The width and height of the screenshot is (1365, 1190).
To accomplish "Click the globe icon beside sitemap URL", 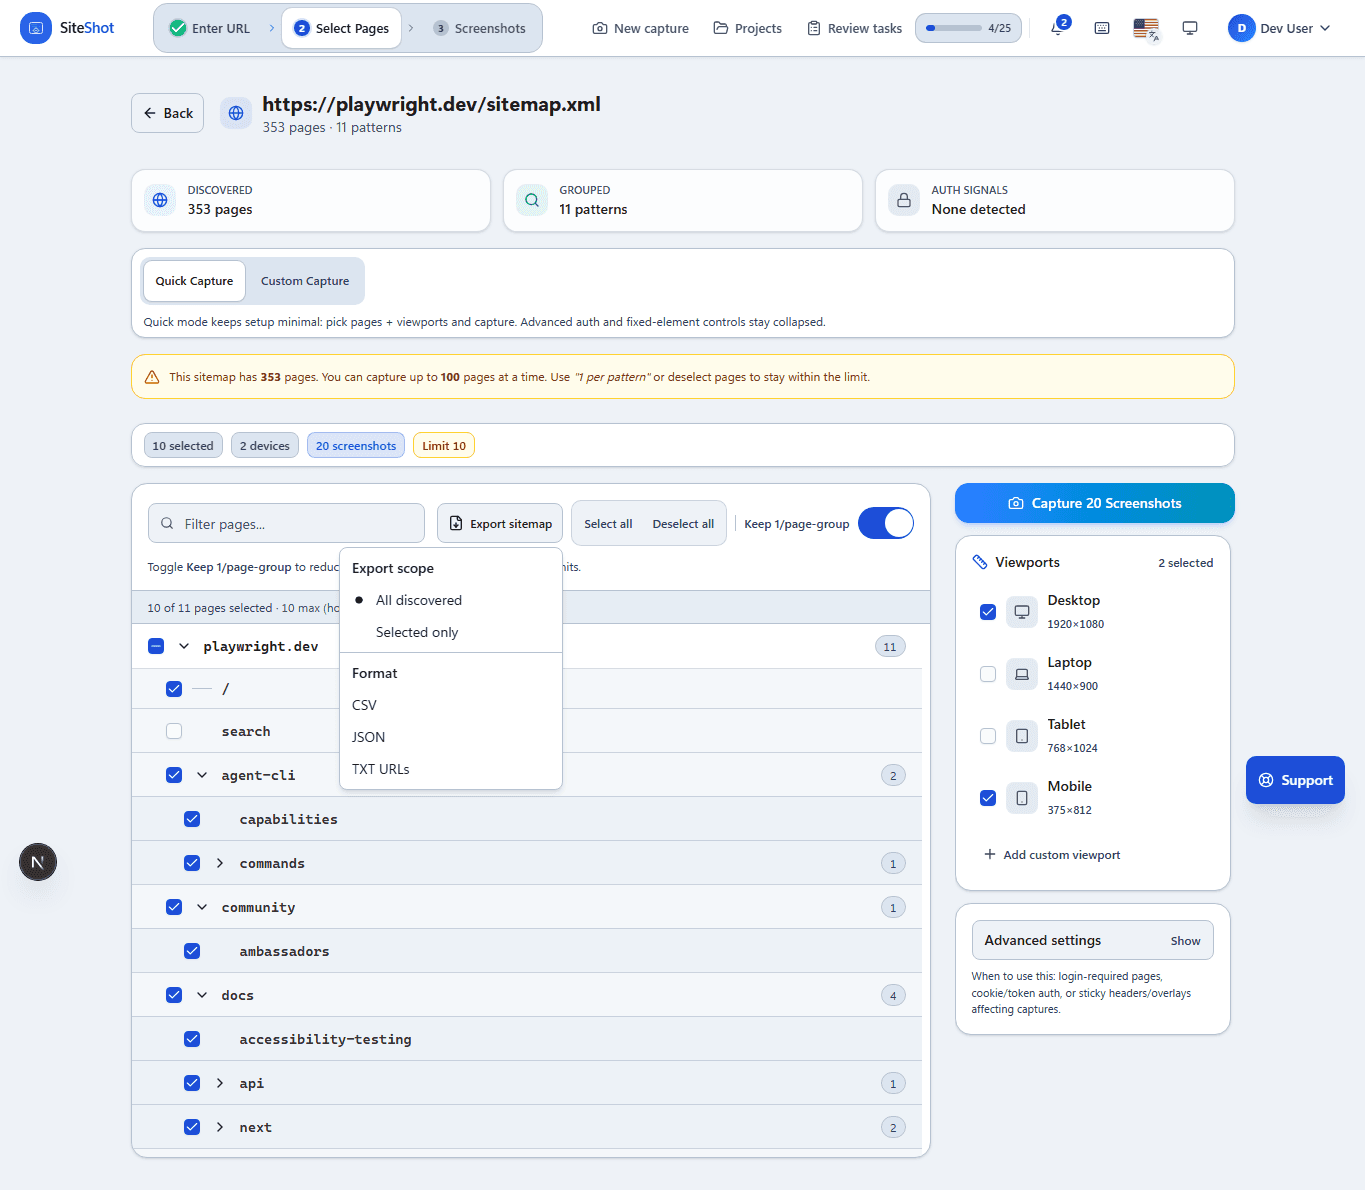I will click(x=236, y=113).
